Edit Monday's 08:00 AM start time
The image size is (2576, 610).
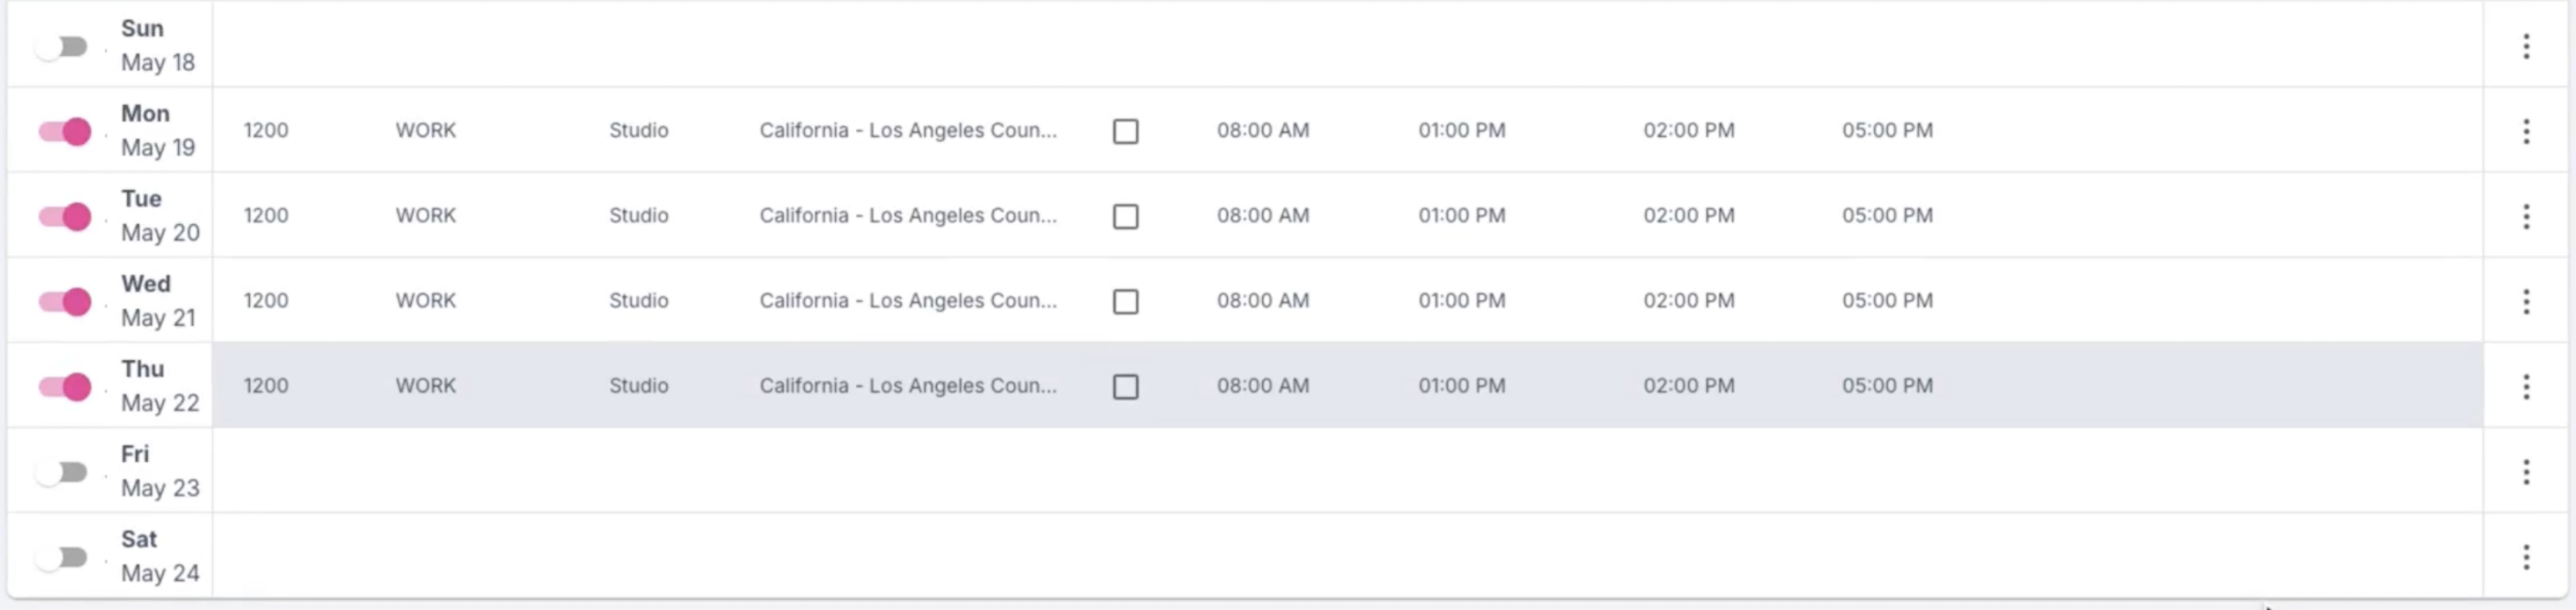click(x=1262, y=130)
